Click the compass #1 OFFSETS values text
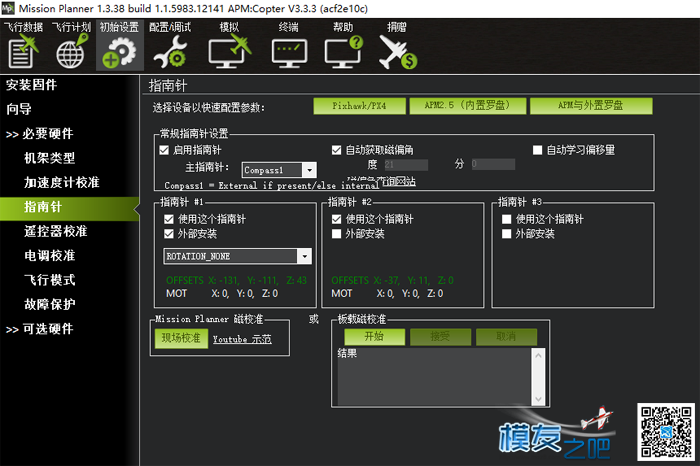The image size is (700, 466). tap(236, 280)
